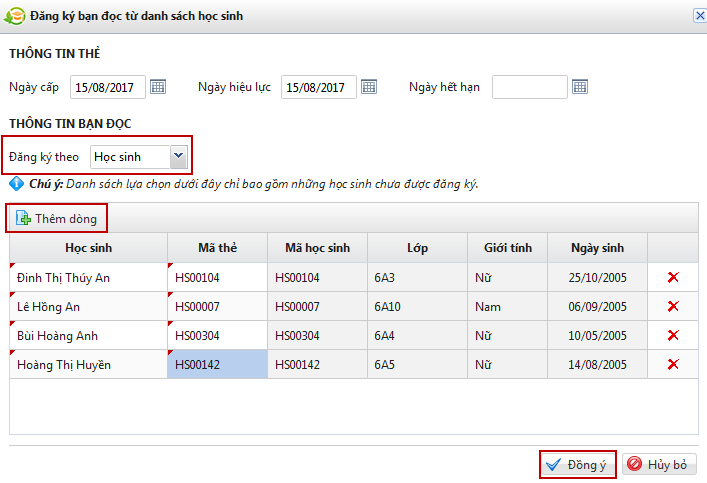Remove the Lê Hồng An row

click(x=673, y=306)
